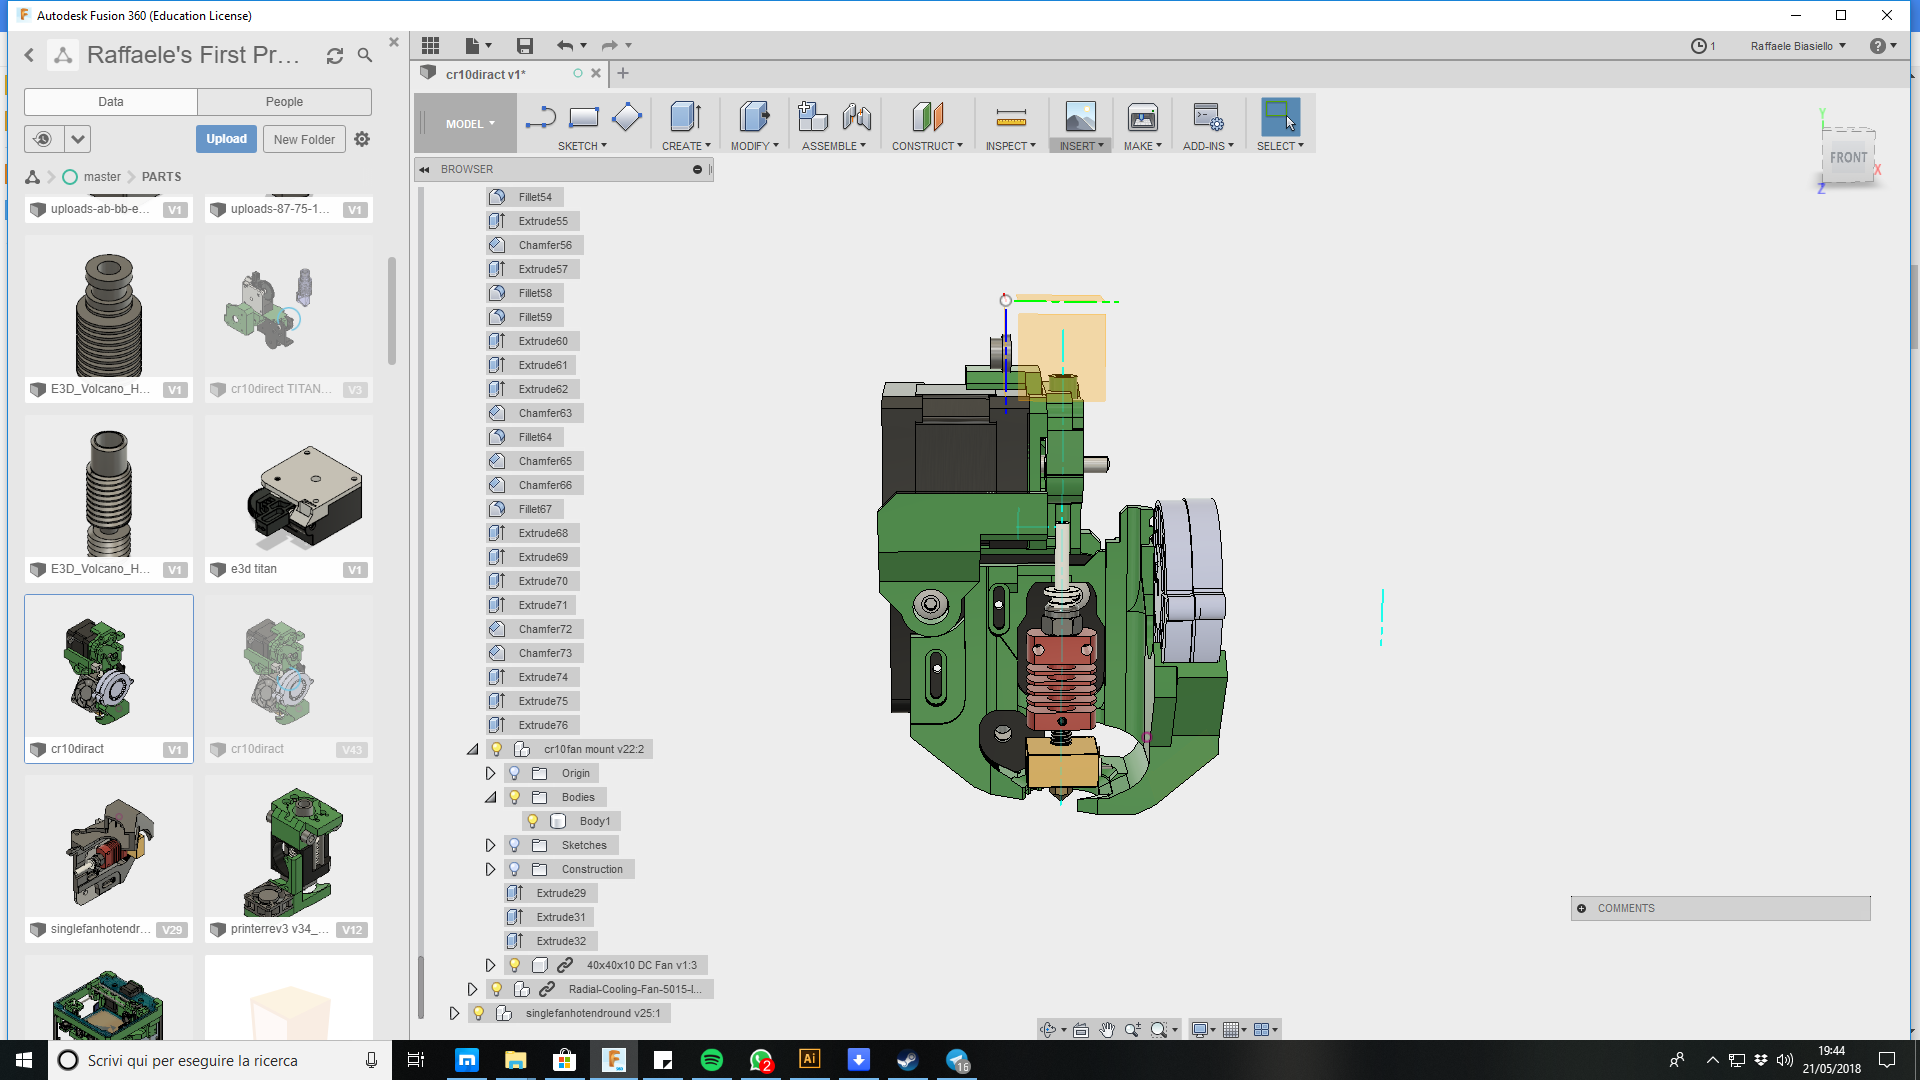Expand the 40x40x10 DC Fan v1:3 component
This screenshot has width=1920, height=1080.
(490, 965)
